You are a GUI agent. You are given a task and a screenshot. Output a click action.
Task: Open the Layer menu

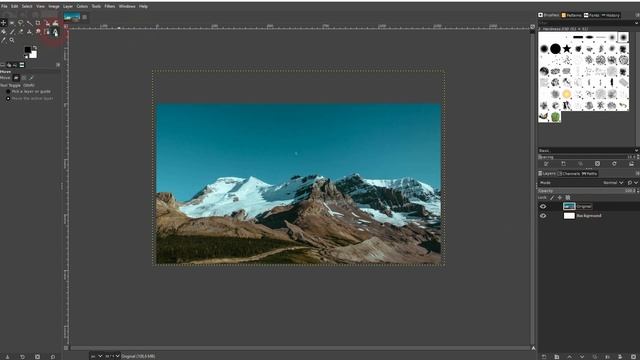tap(68, 6)
